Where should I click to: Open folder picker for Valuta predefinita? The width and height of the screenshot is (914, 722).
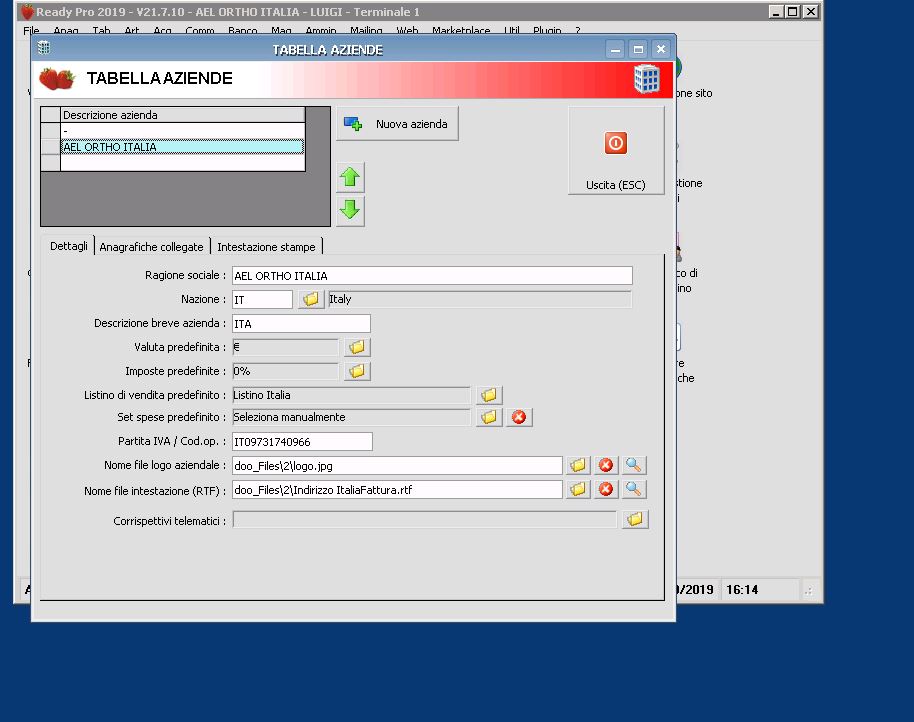tap(357, 347)
